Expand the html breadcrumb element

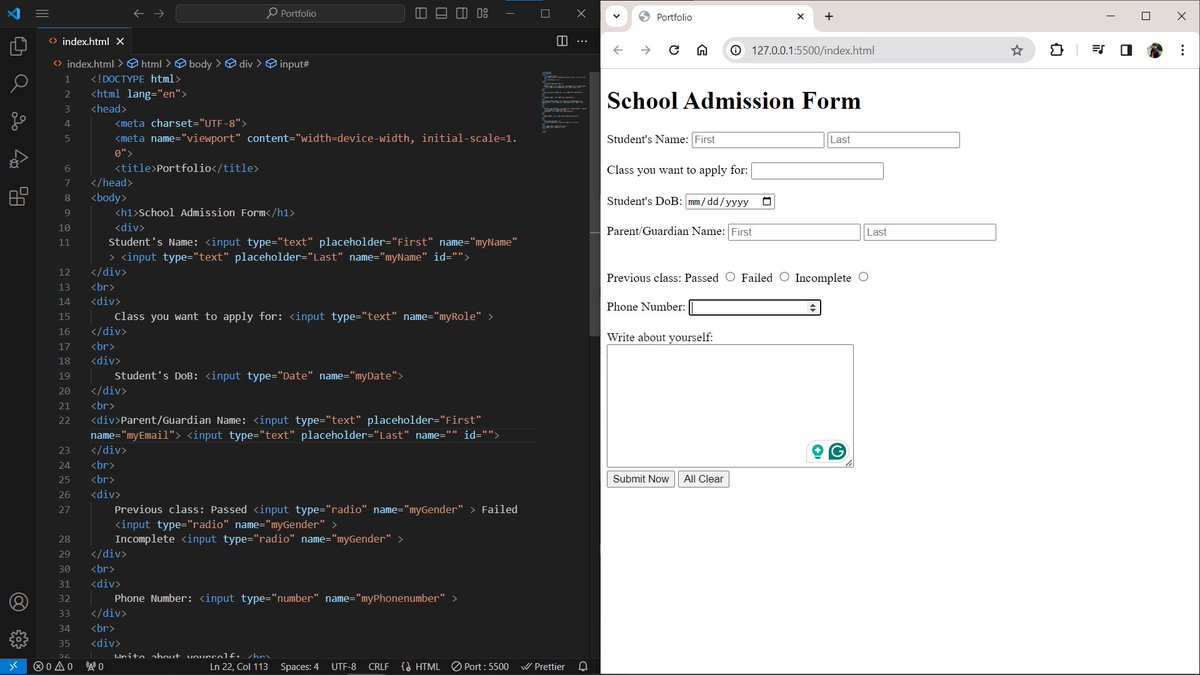tap(144, 63)
